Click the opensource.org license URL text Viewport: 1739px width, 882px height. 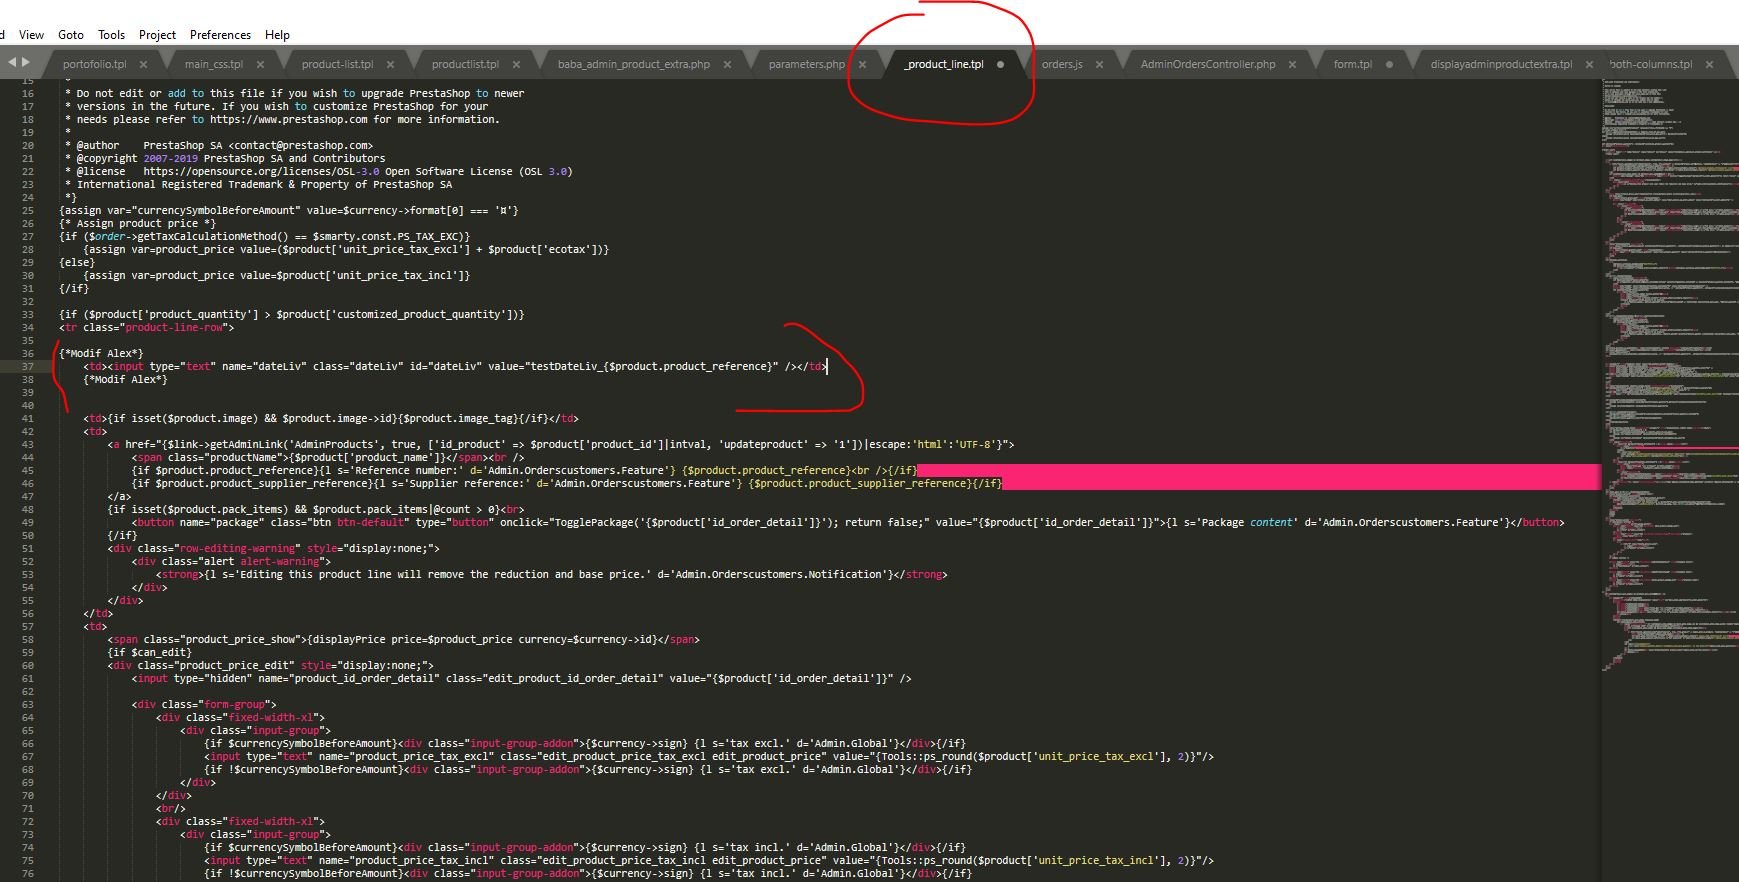tap(261, 171)
